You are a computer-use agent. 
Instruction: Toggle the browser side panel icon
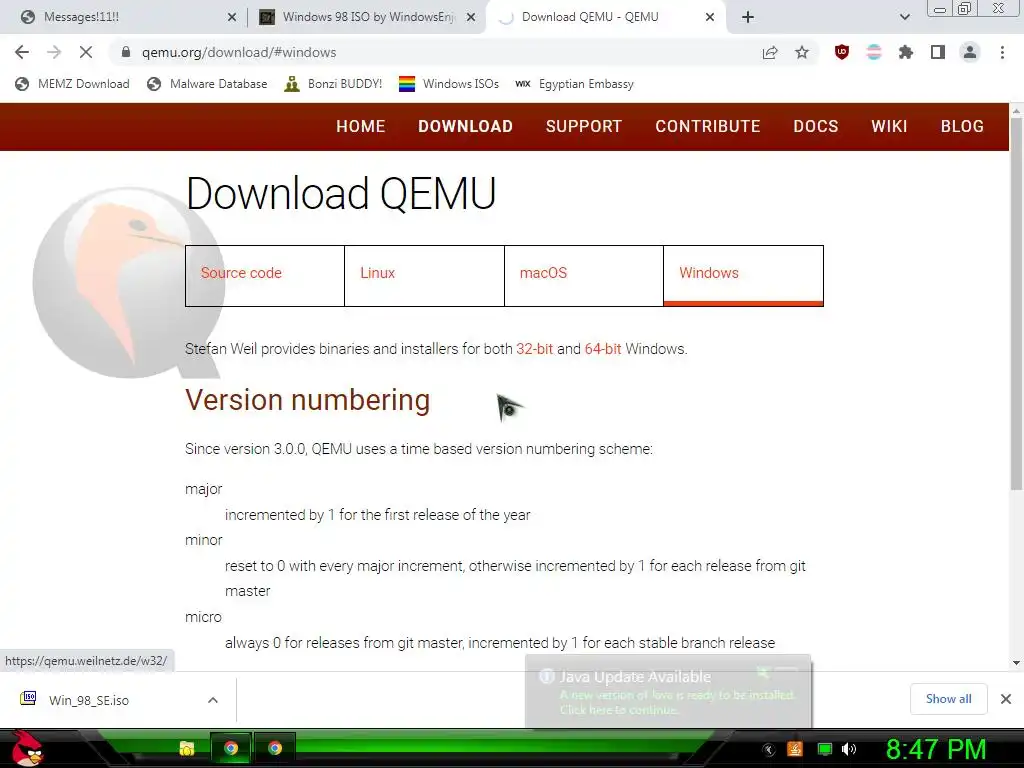click(x=938, y=52)
